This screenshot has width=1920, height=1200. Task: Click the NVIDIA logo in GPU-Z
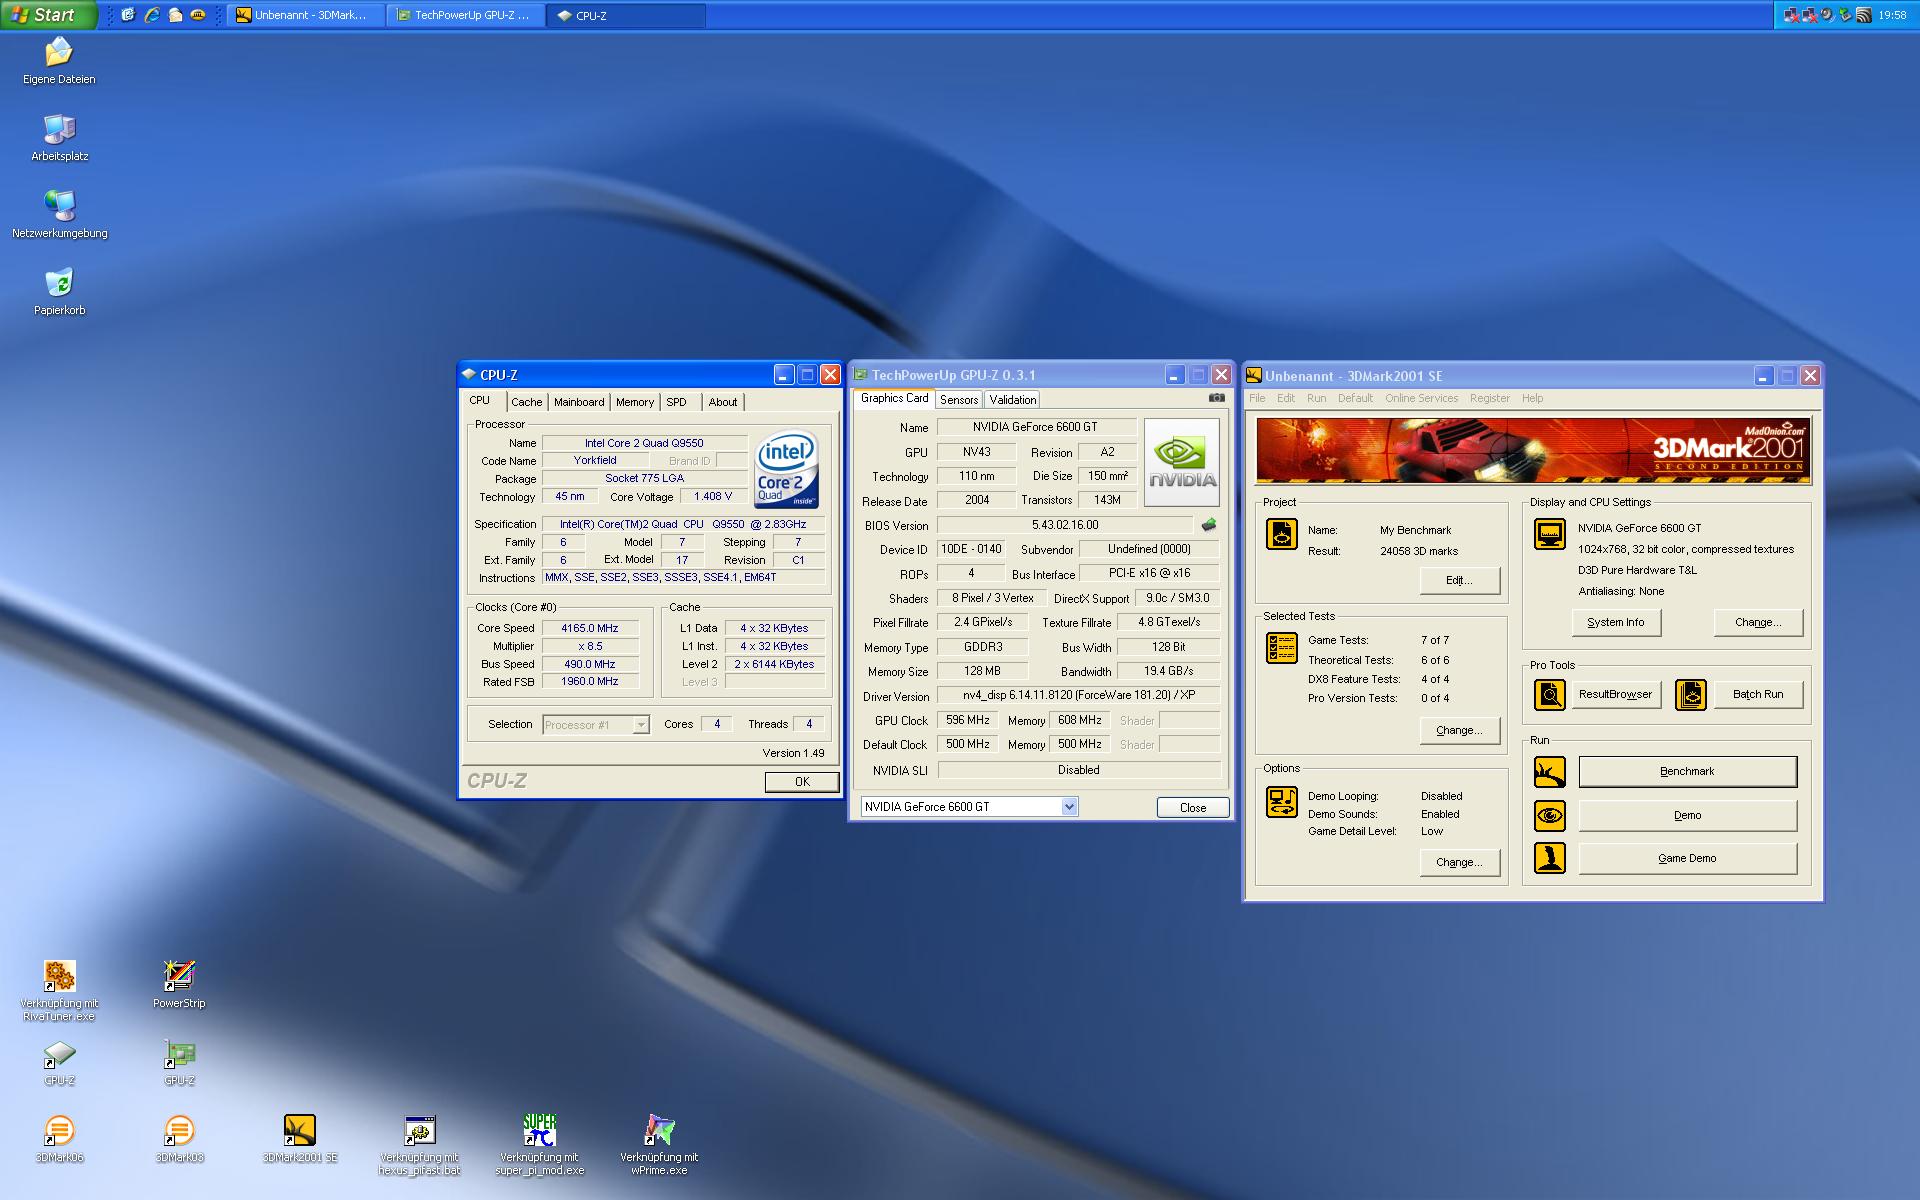(1182, 463)
